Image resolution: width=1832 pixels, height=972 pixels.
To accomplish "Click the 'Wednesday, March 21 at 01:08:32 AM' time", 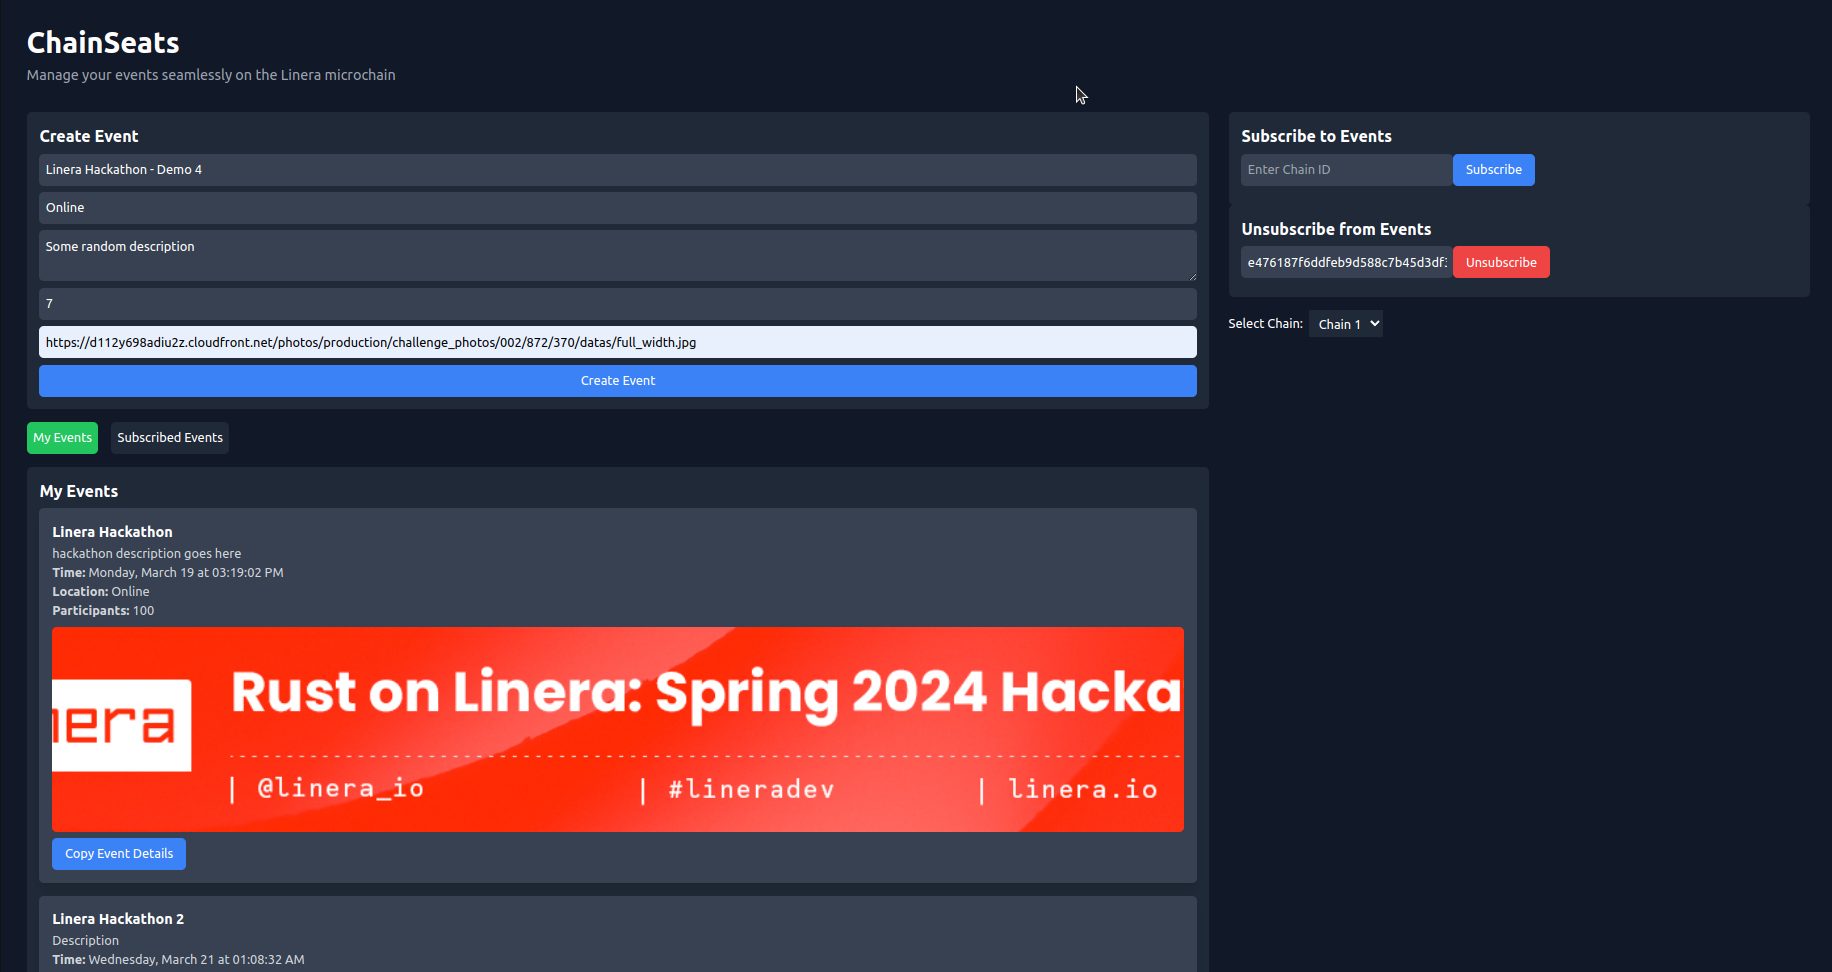I will coord(196,960).
